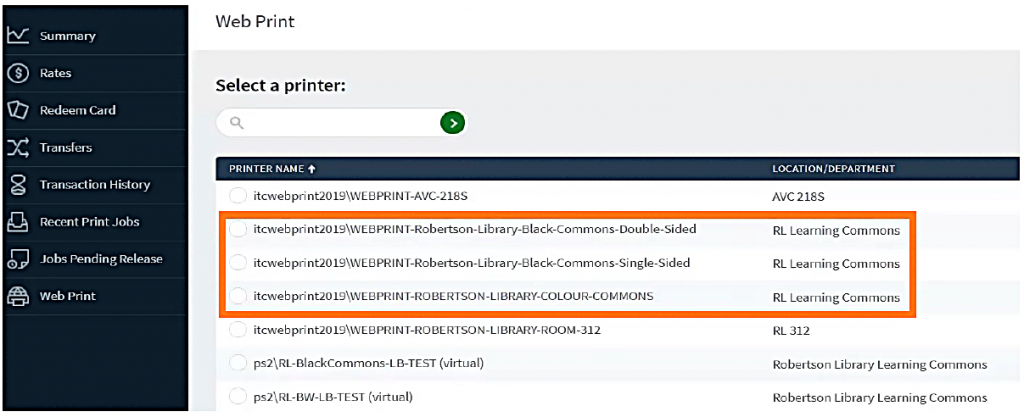The height and width of the screenshot is (417, 1024).
Task: Open Transaction History menu item
Action: point(94,185)
